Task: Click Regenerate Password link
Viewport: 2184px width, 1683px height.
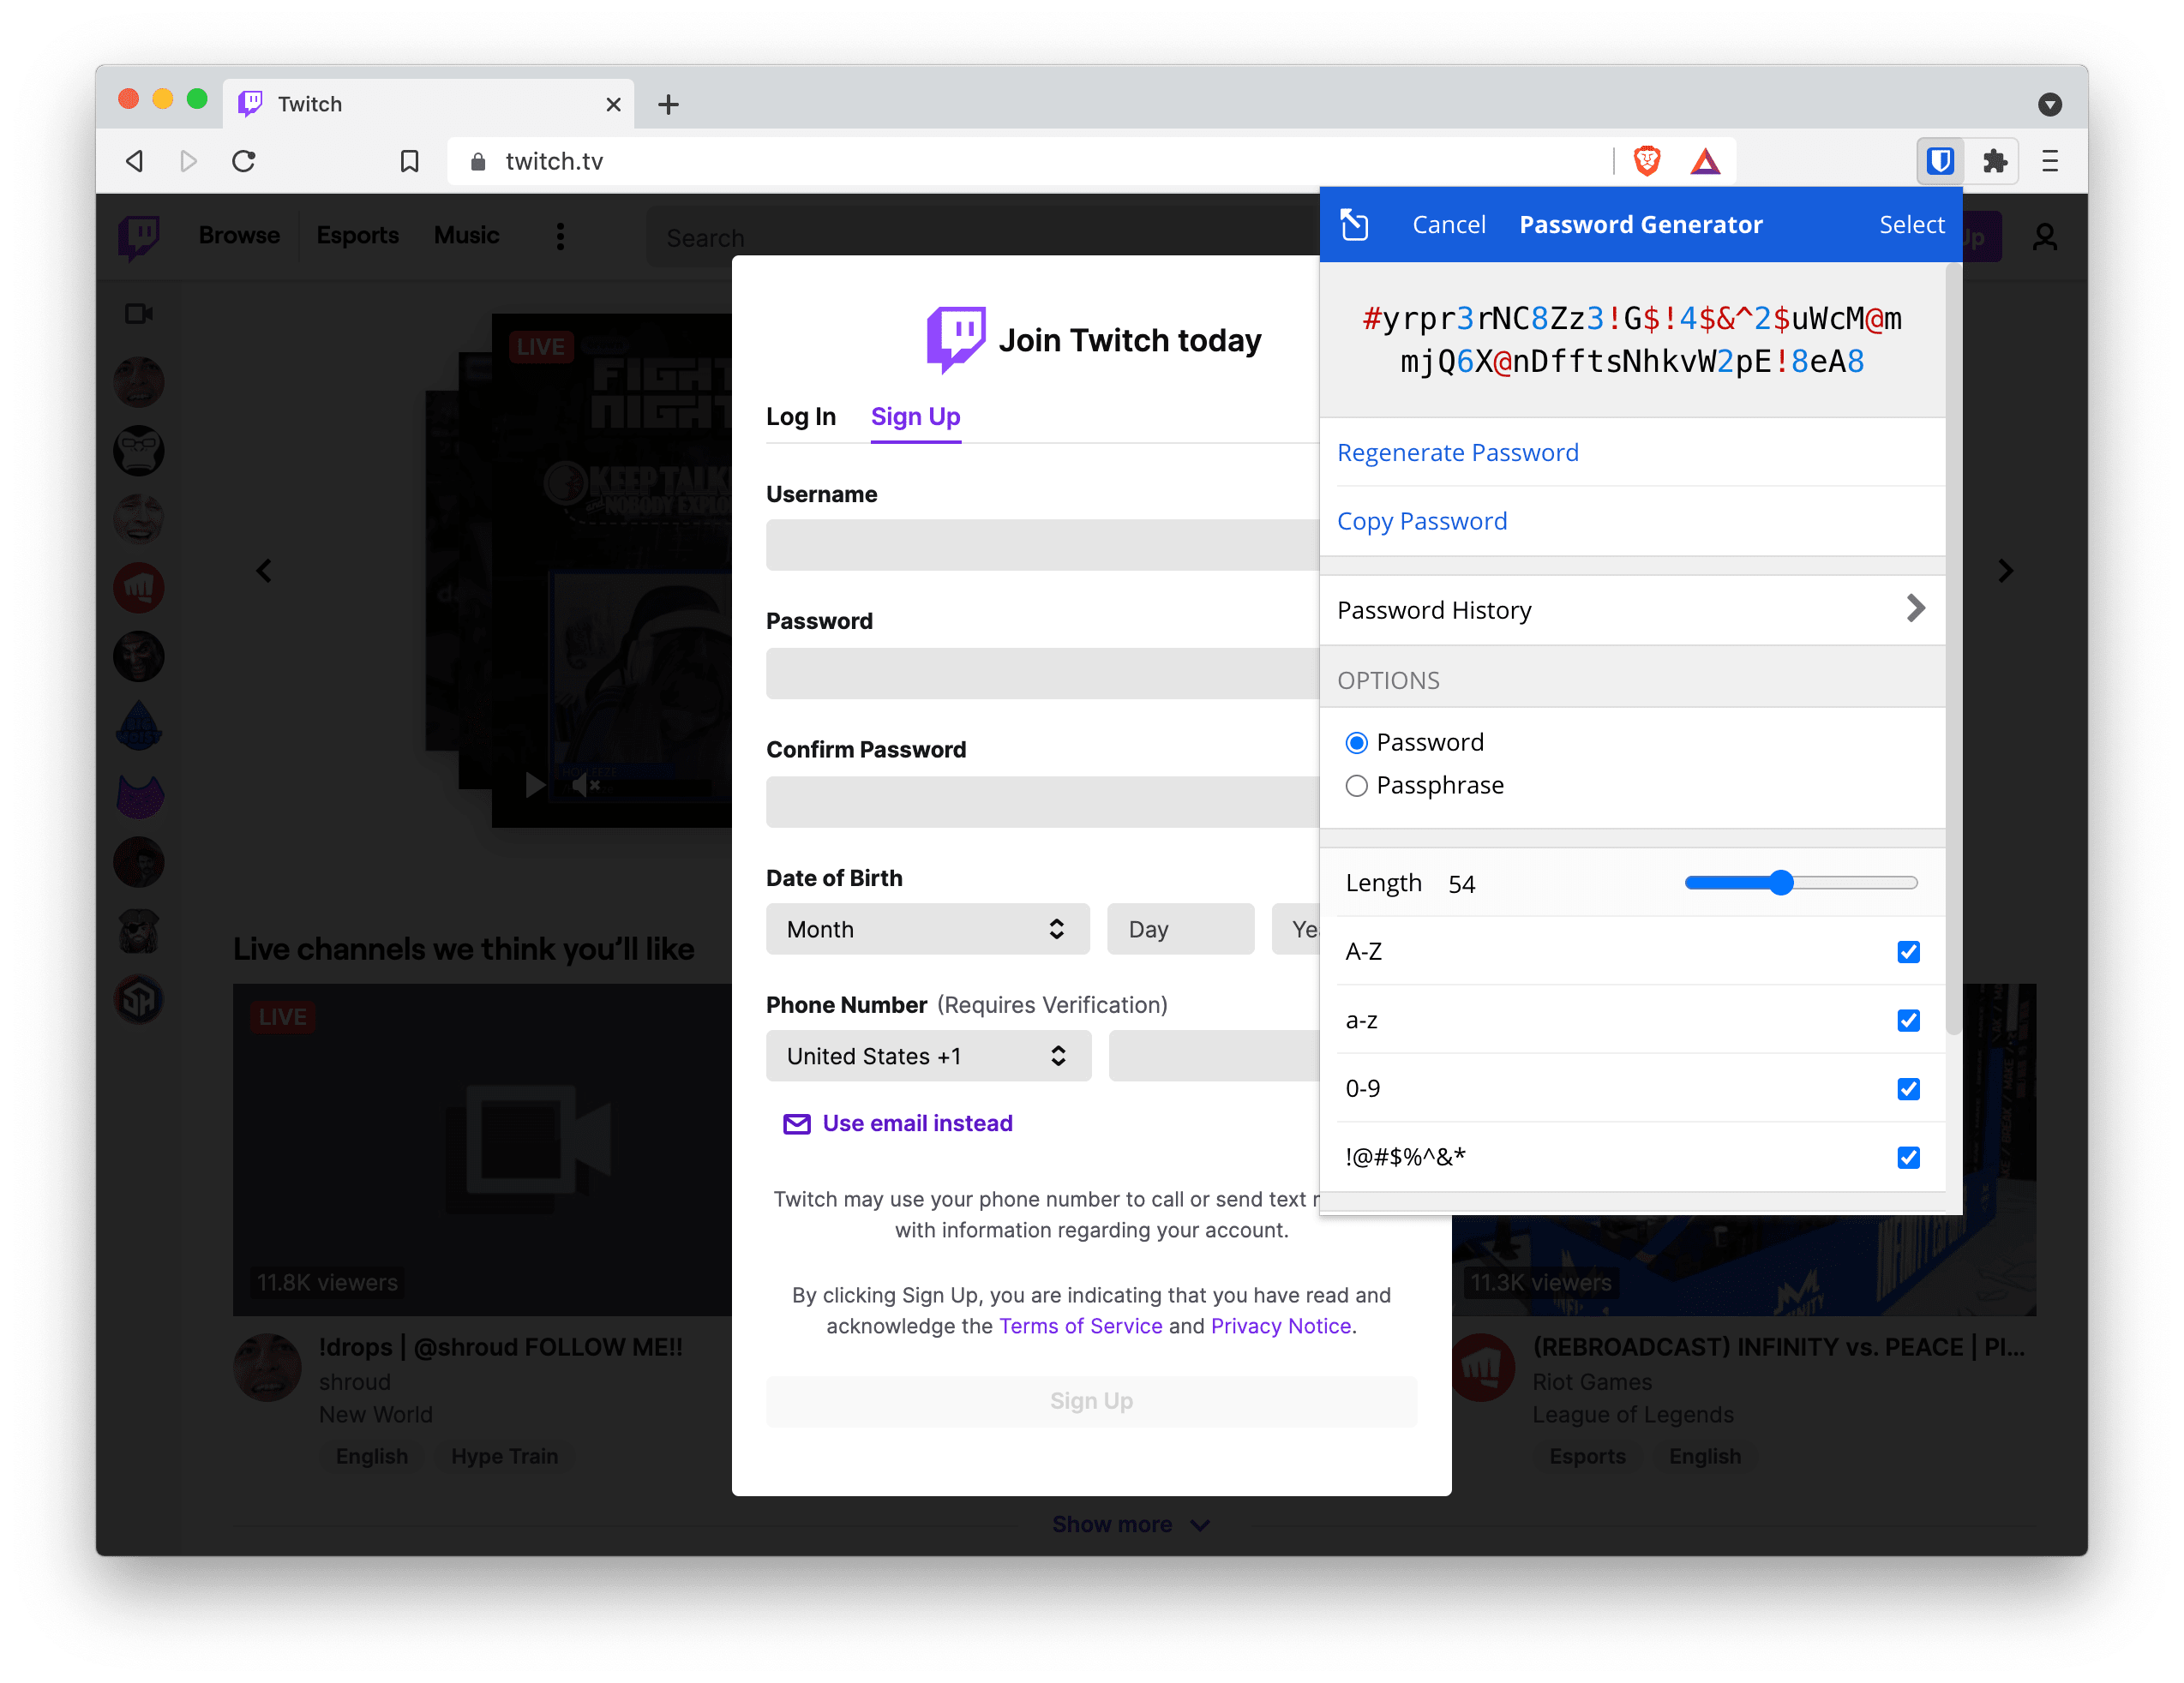Action: pos(1459,452)
